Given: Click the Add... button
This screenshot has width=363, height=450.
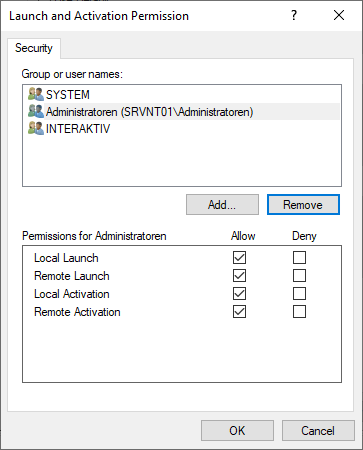Looking at the screenshot, I should [x=222, y=205].
